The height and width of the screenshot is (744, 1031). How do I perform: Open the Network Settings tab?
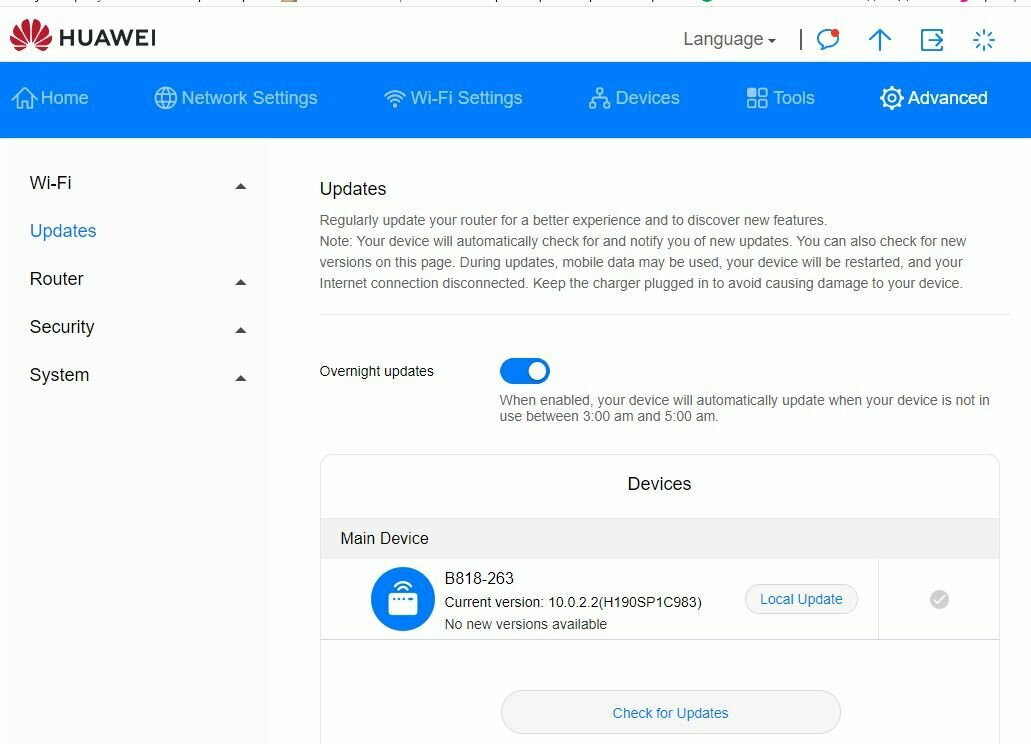235,98
